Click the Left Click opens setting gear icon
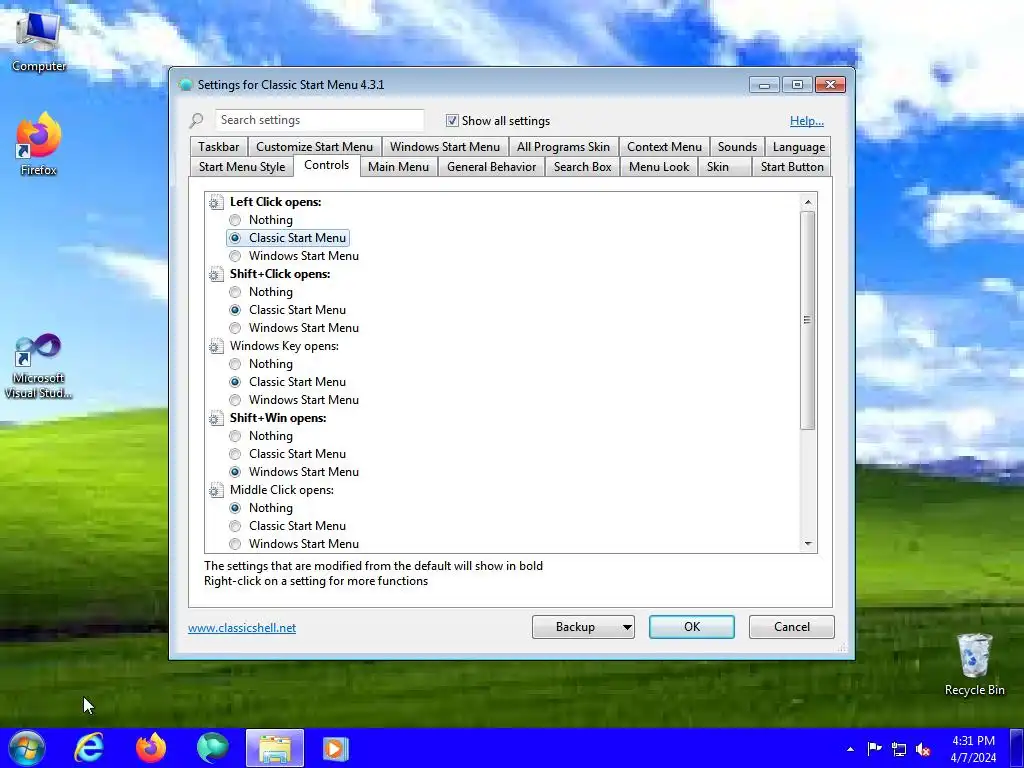The width and height of the screenshot is (1024, 768). pyautogui.click(x=216, y=202)
